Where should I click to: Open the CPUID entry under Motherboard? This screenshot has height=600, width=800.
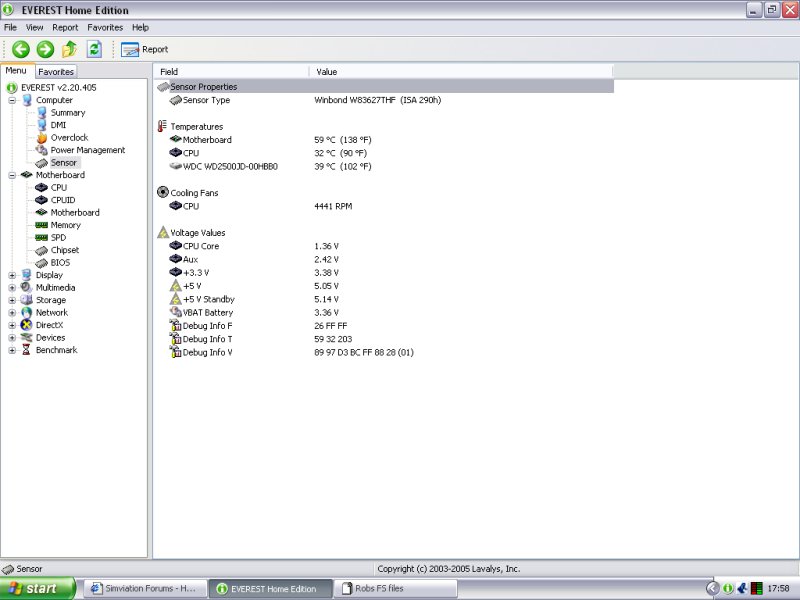pos(62,200)
